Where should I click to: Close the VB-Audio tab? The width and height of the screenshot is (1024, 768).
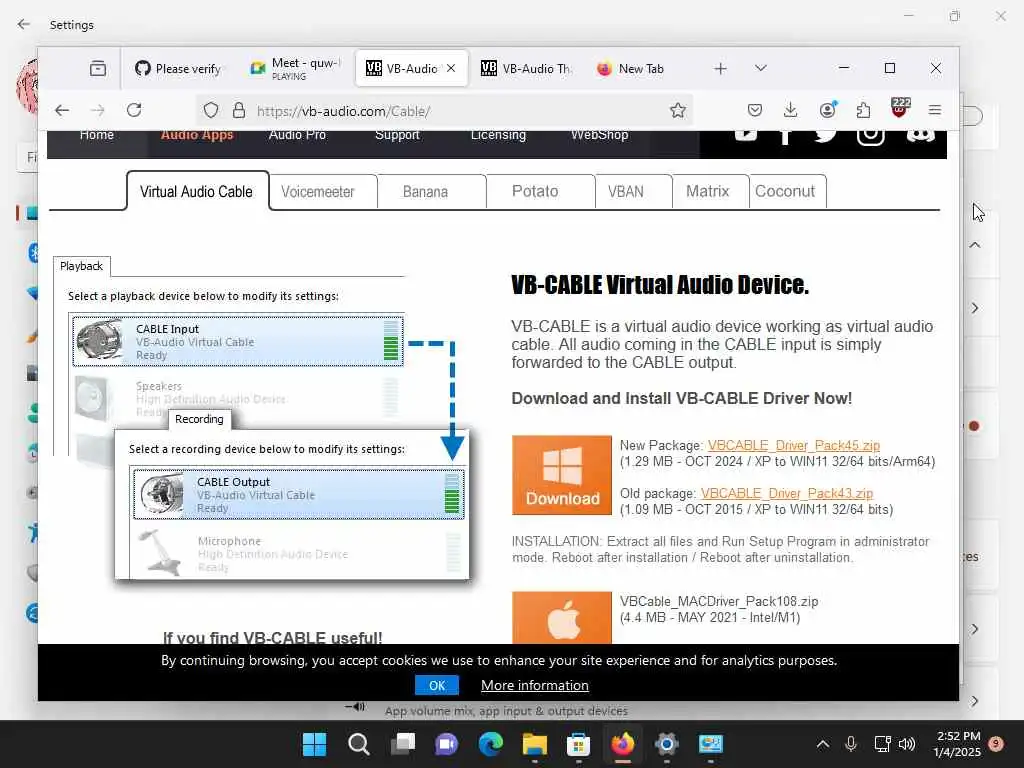[x=451, y=68]
